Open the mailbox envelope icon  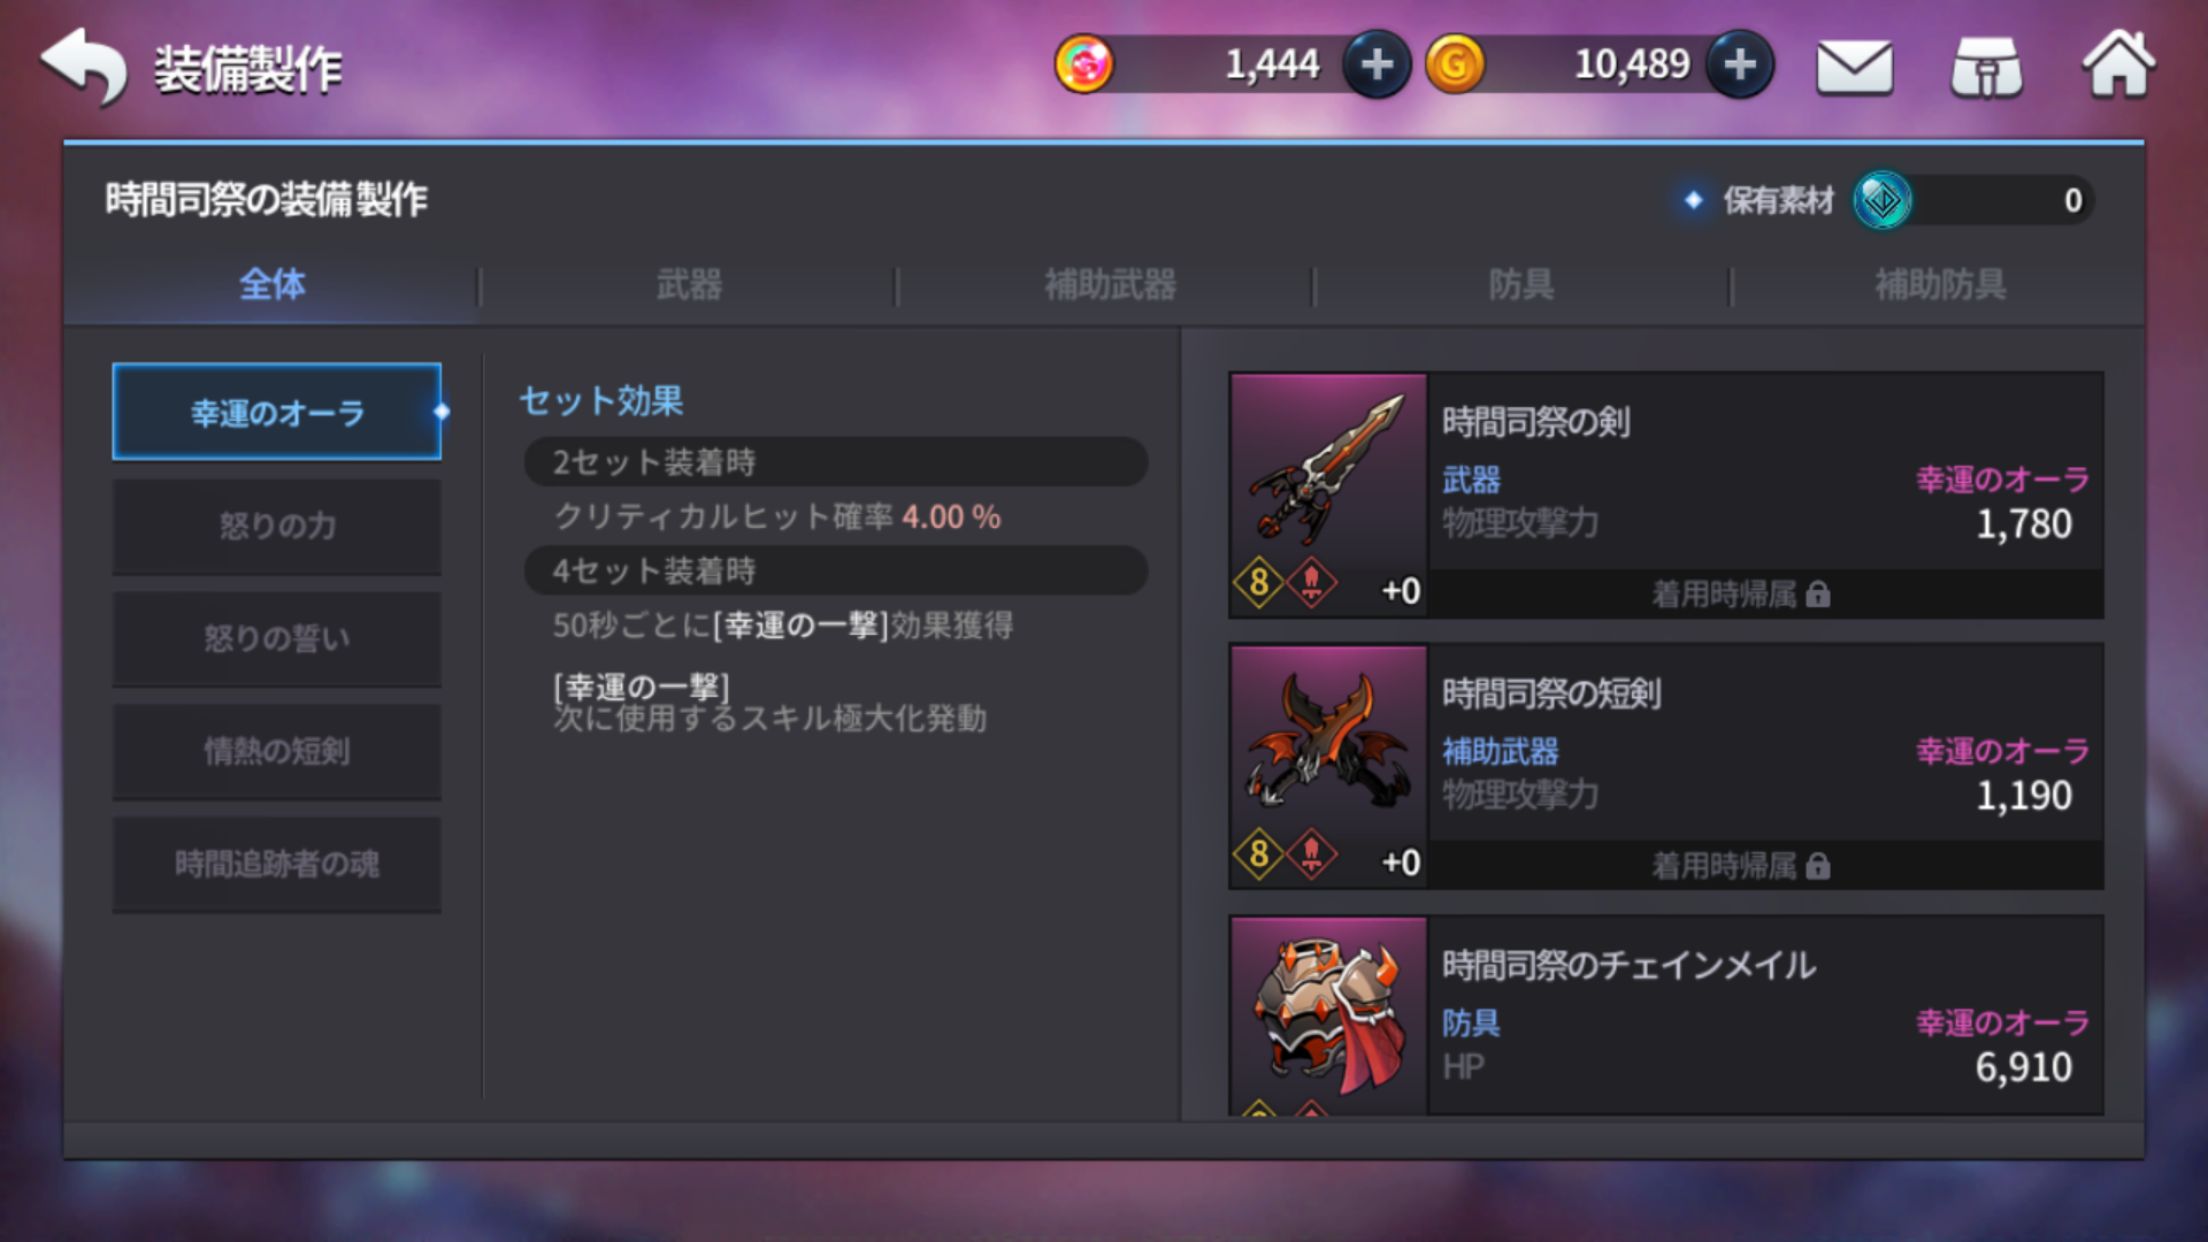[1854, 67]
